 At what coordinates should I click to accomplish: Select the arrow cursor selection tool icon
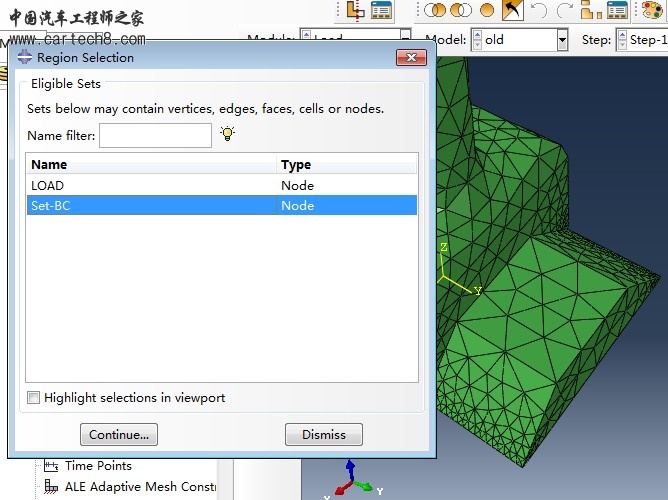[513, 10]
